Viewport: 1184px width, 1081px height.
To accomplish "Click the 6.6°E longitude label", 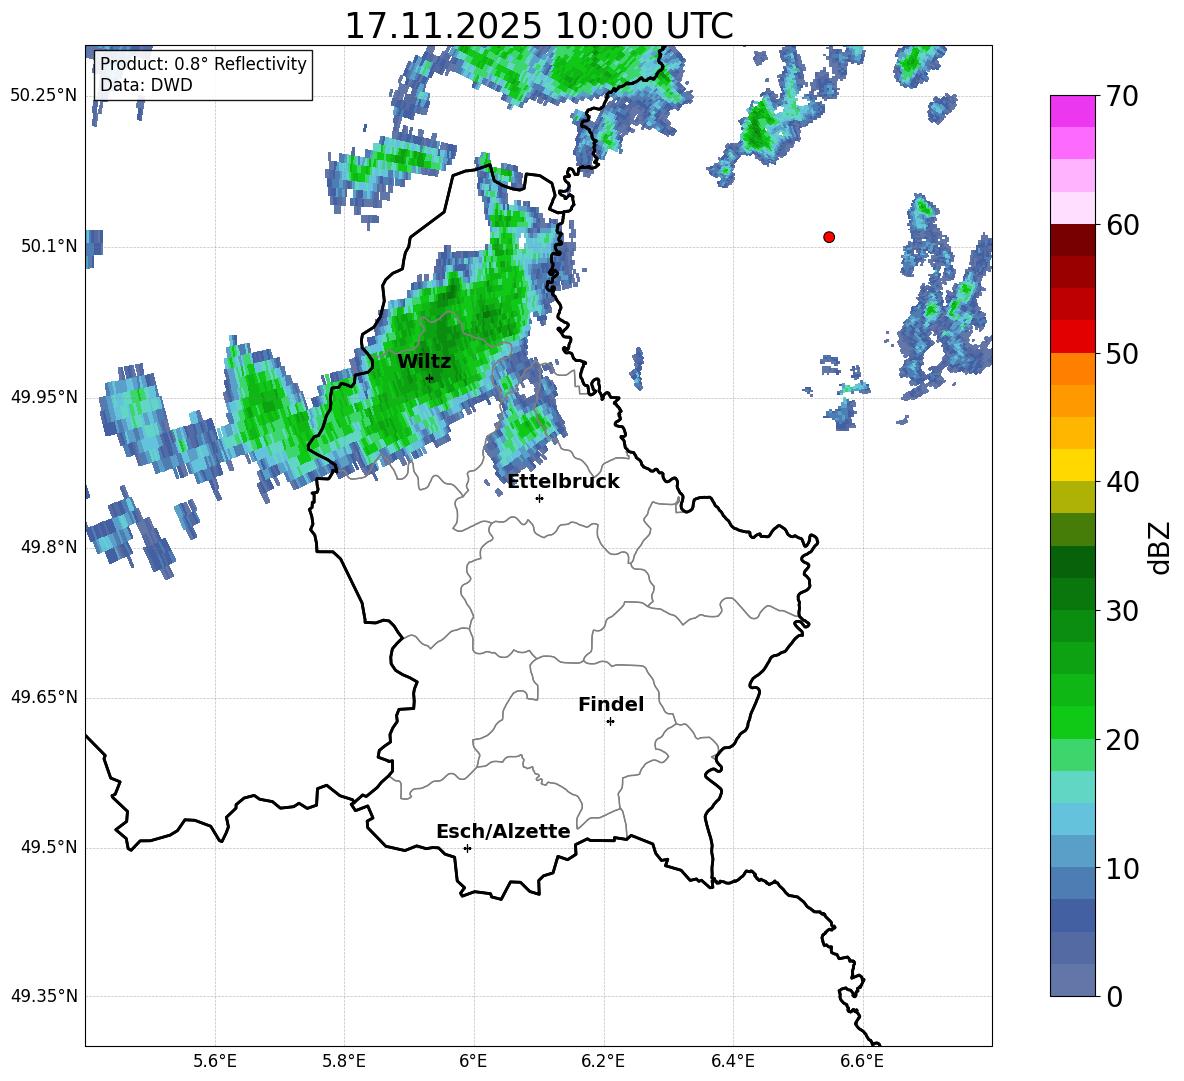I will click(862, 1062).
